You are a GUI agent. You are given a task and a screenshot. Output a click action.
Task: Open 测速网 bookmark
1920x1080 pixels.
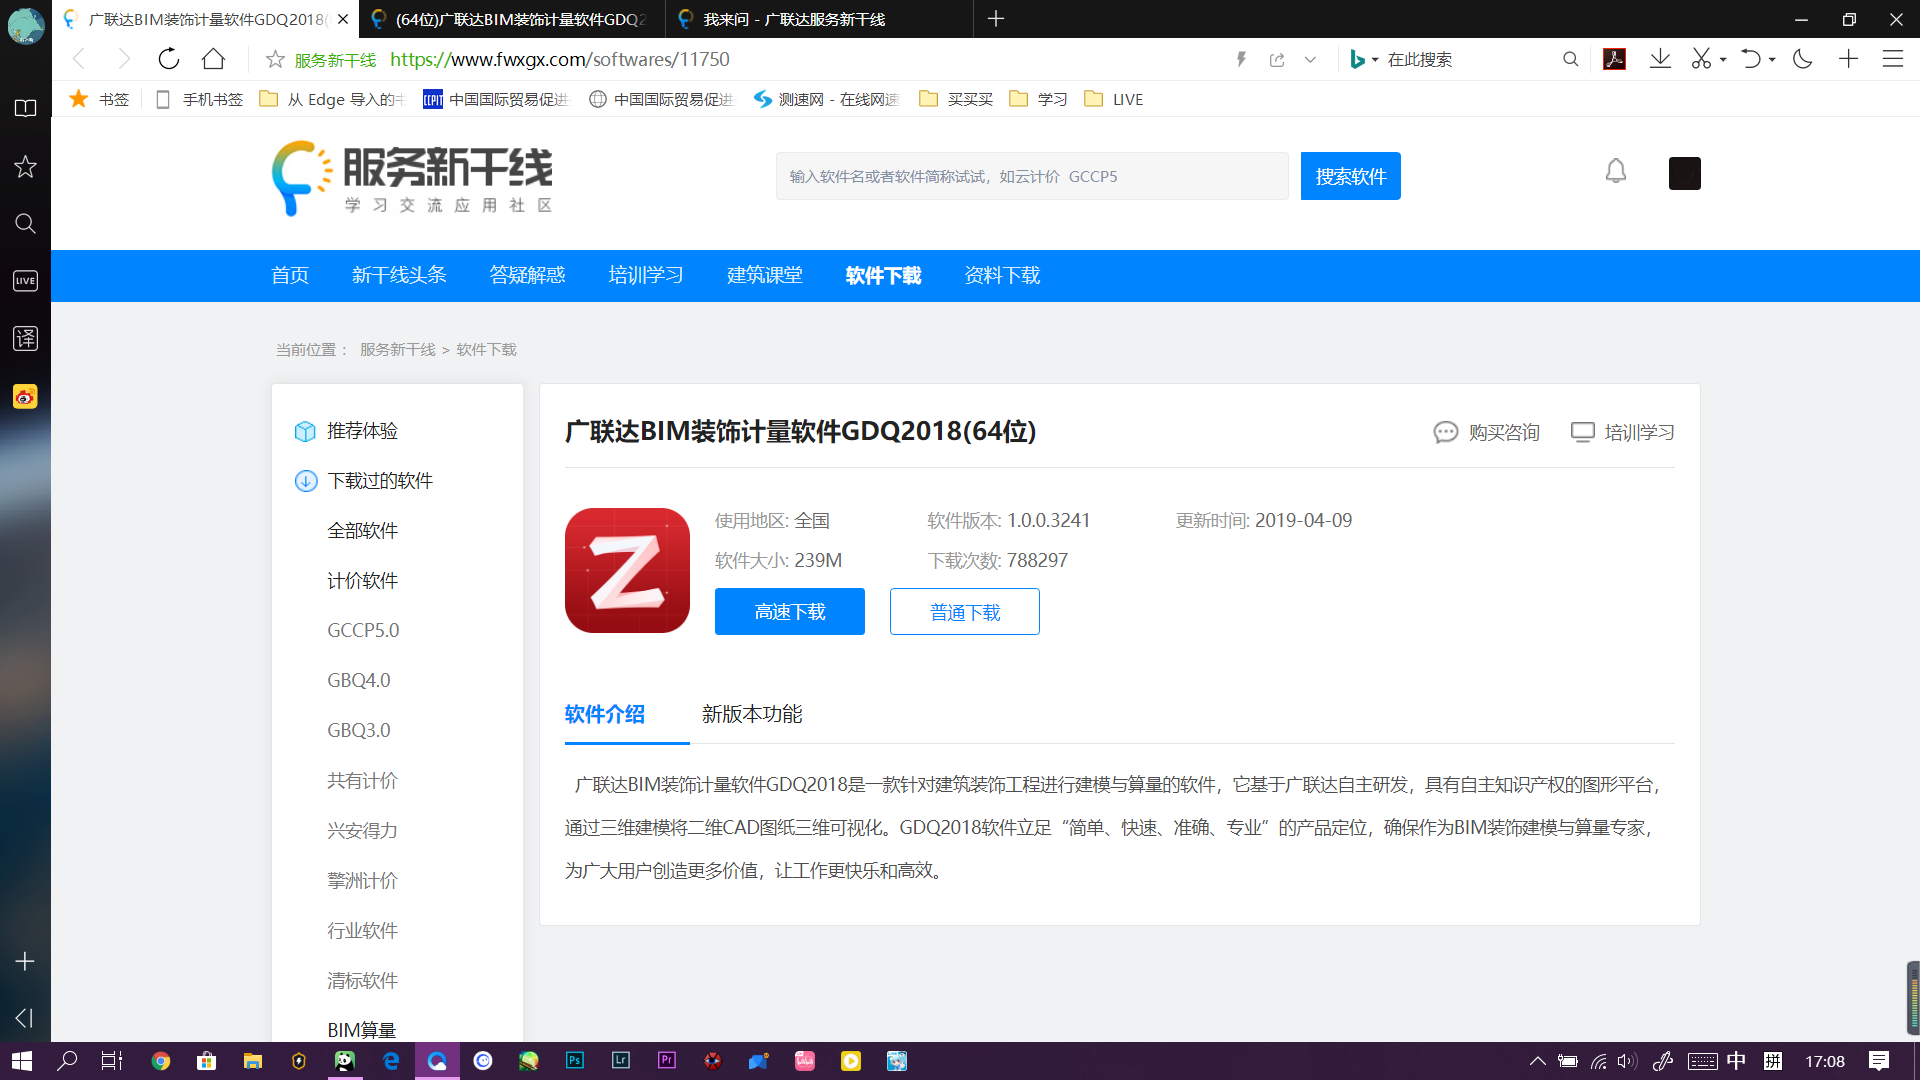(x=826, y=99)
